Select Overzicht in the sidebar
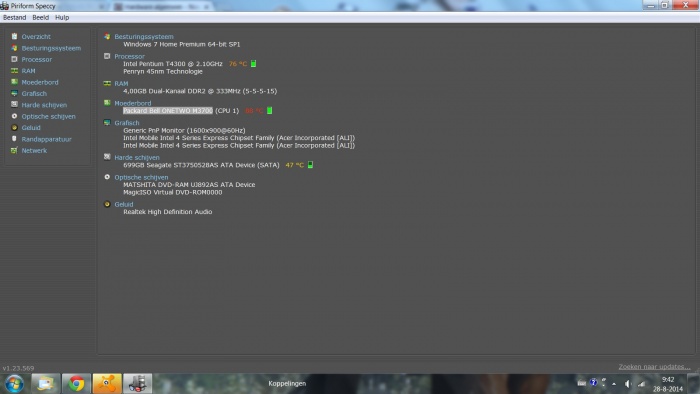Image resolution: width=700 pixels, height=394 pixels. [36, 37]
